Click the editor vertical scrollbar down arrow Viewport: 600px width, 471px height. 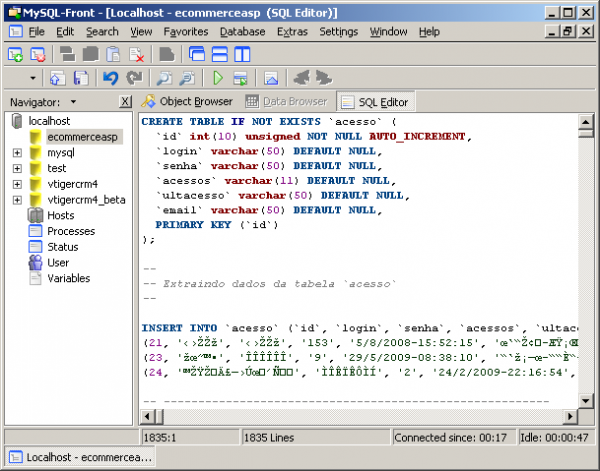tap(585, 401)
